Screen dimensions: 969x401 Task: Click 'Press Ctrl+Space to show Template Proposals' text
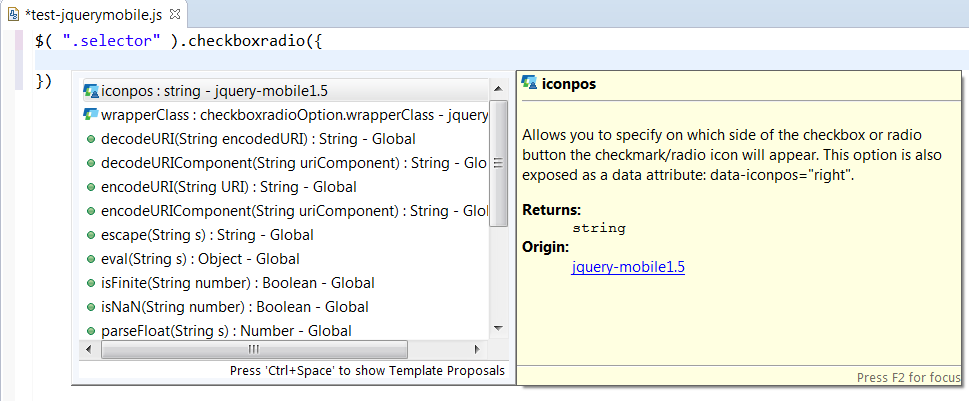367,371
